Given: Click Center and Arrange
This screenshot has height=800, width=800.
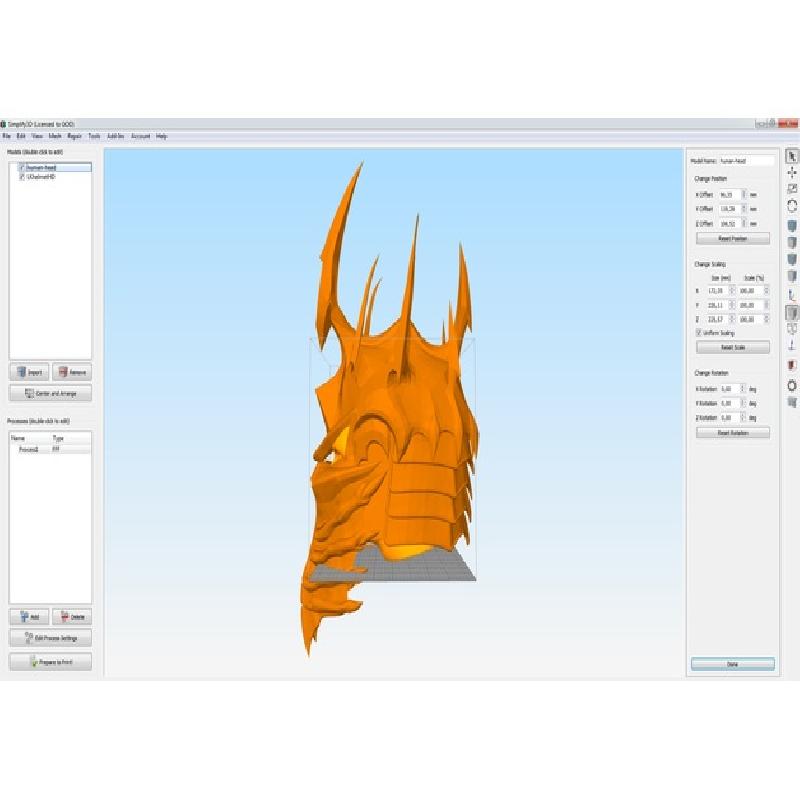Looking at the screenshot, I should click(50, 393).
